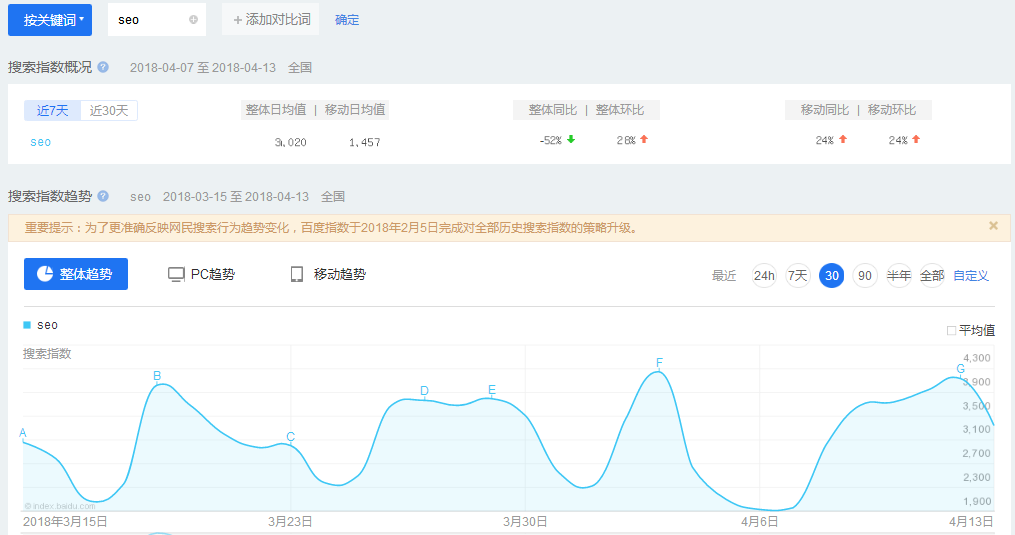The height and width of the screenshot is (535, 1015).
Task: Click the seo keyword link in the overview row
Action: 40,142
